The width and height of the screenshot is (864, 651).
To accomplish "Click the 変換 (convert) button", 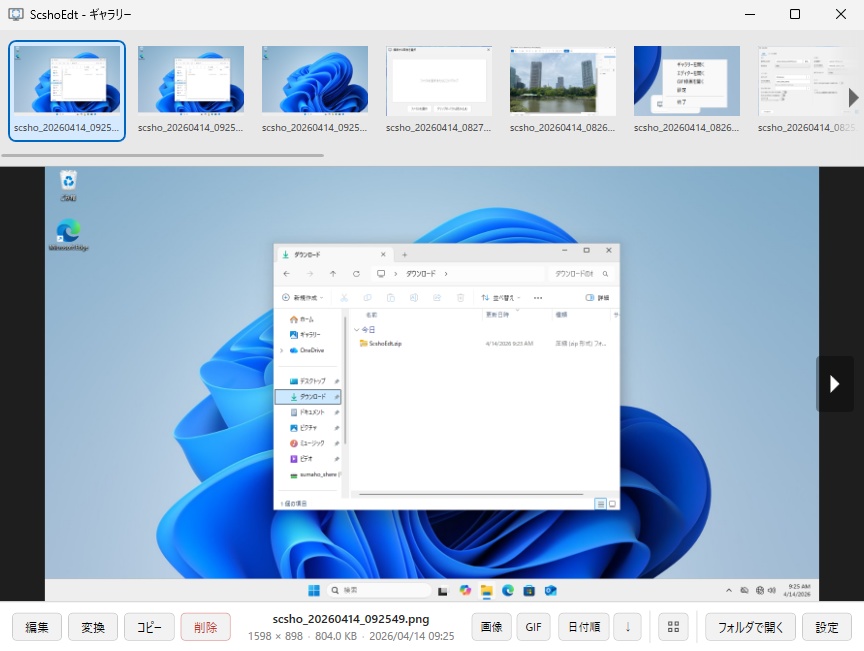I will (x=93, y=627).
